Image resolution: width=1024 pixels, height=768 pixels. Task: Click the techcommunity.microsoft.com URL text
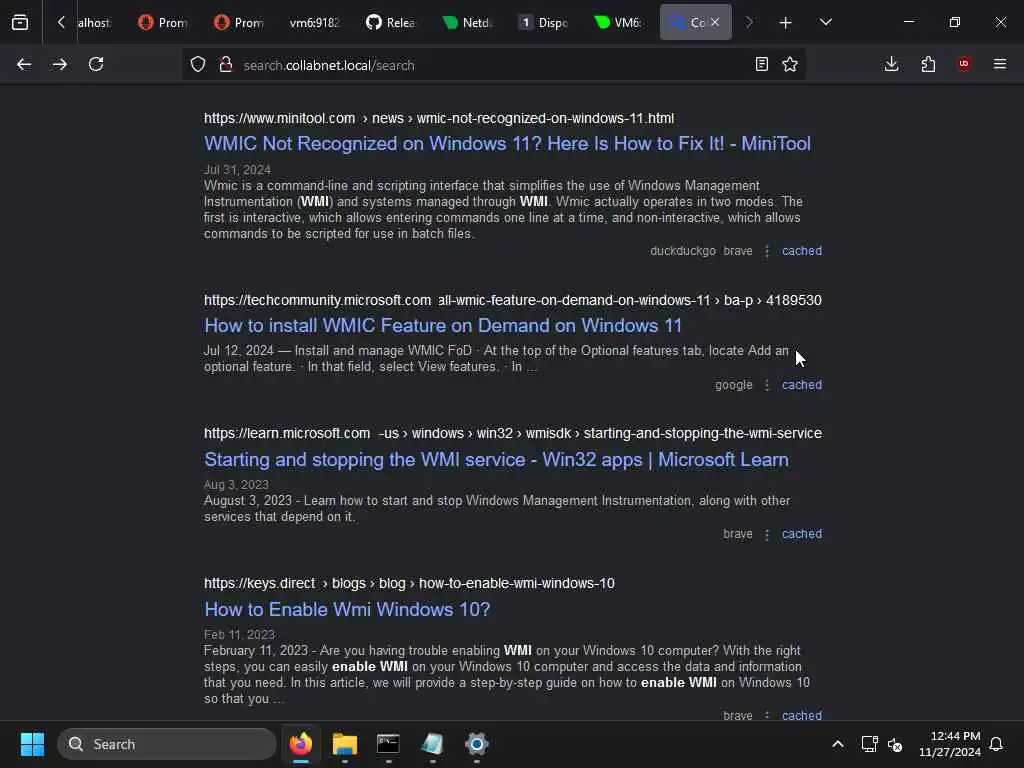(x=317, y=300)
